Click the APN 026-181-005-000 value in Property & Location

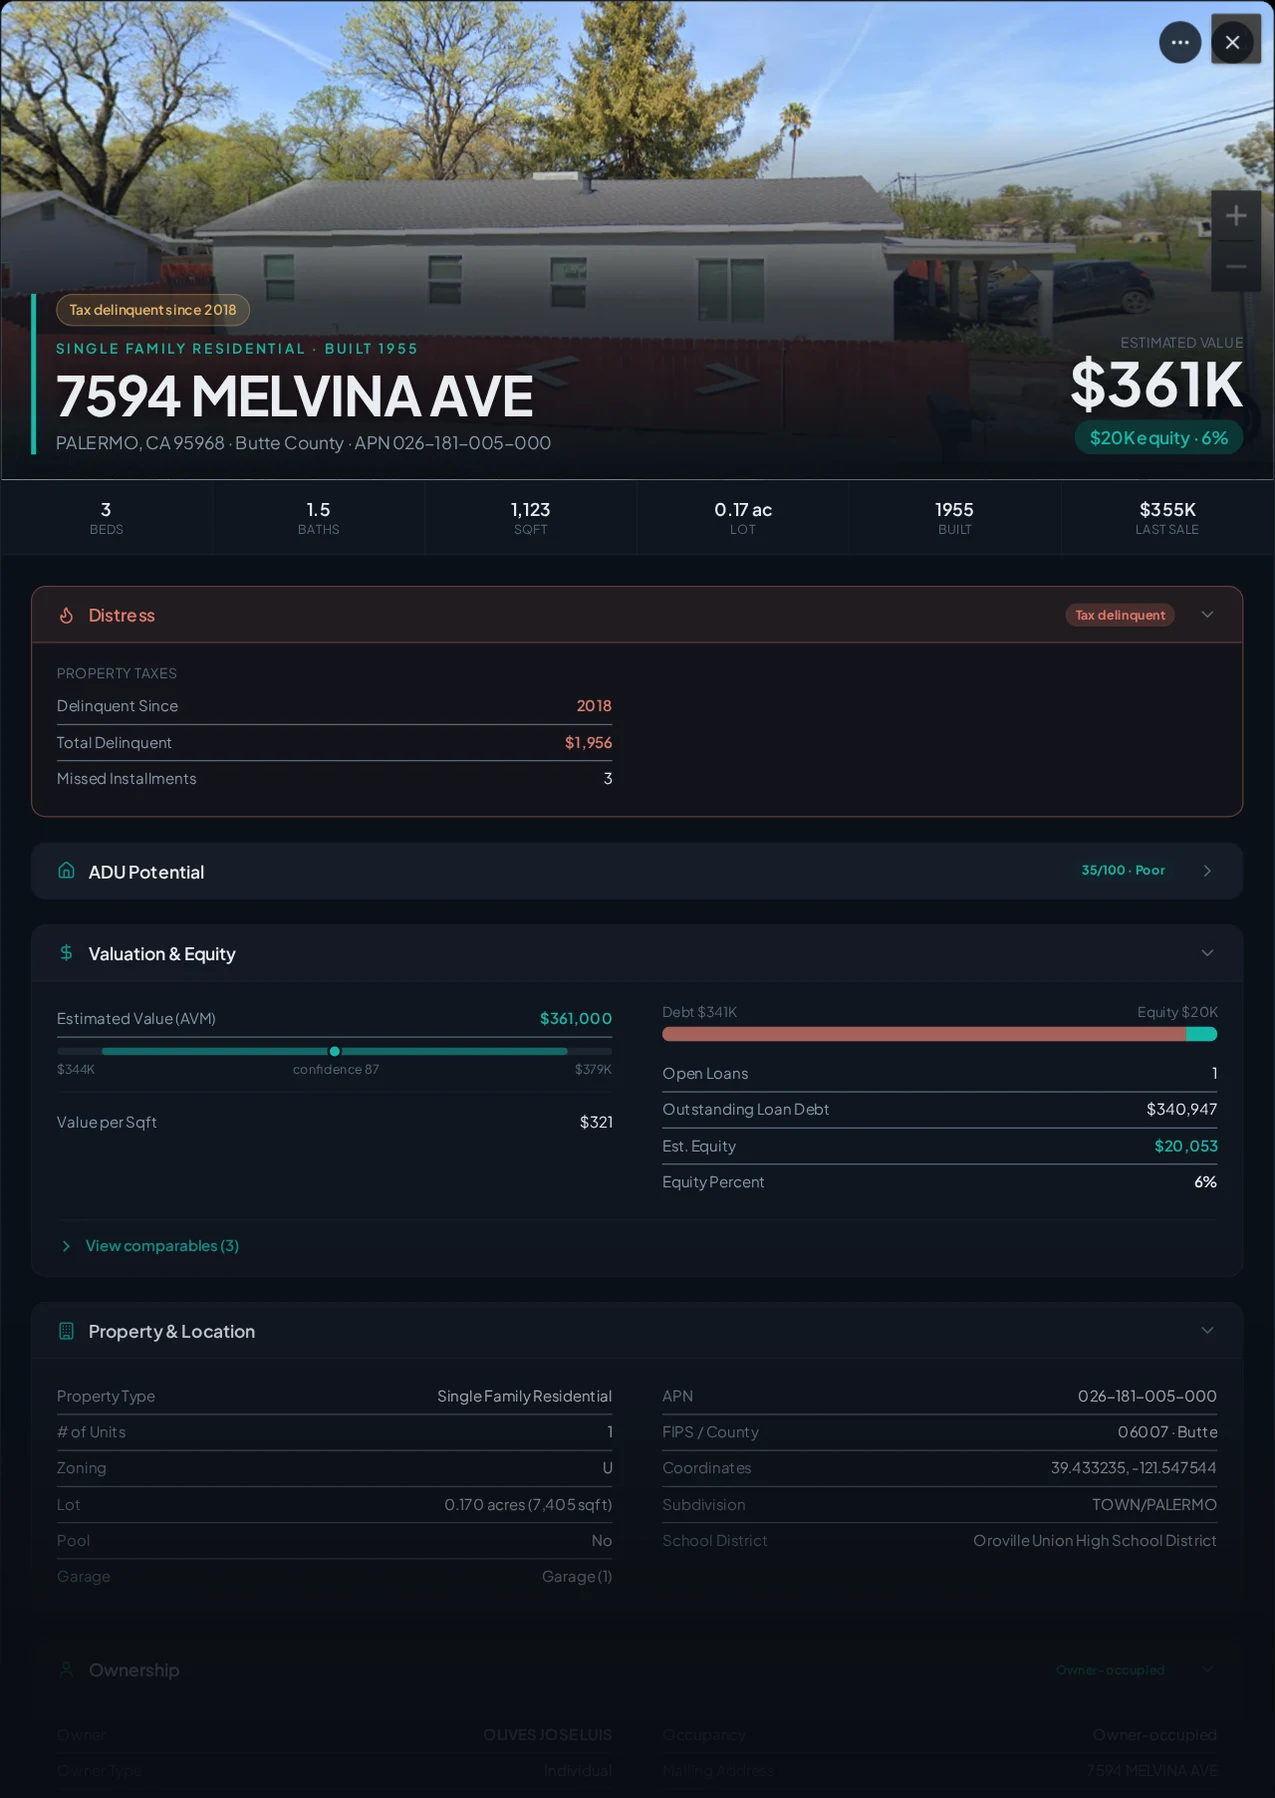1147,1396
